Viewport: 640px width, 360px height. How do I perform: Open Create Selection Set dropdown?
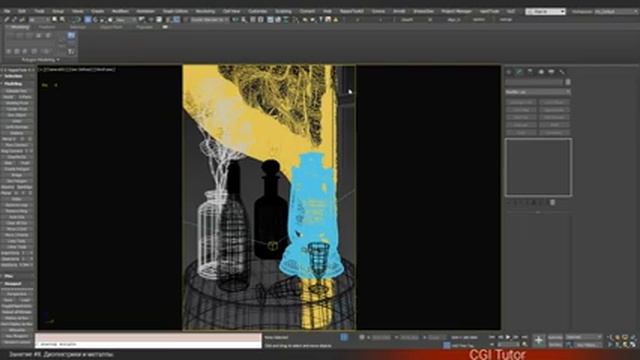pos(209,20)
